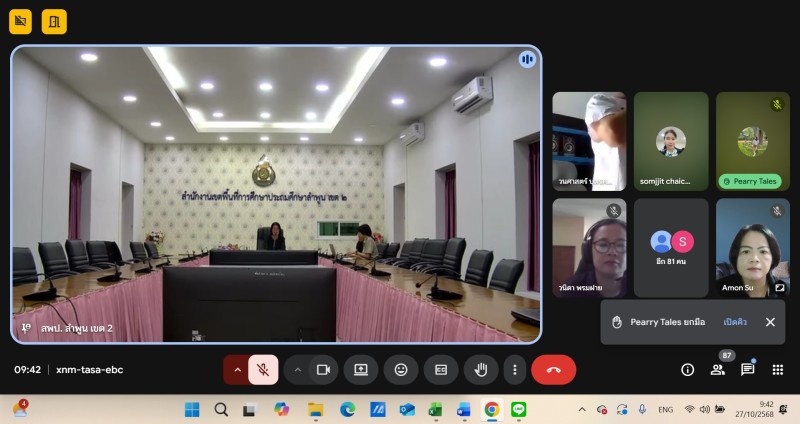Open the in-call chat messages panel
This screenshot has width=800, height=424.
(747, 369)
